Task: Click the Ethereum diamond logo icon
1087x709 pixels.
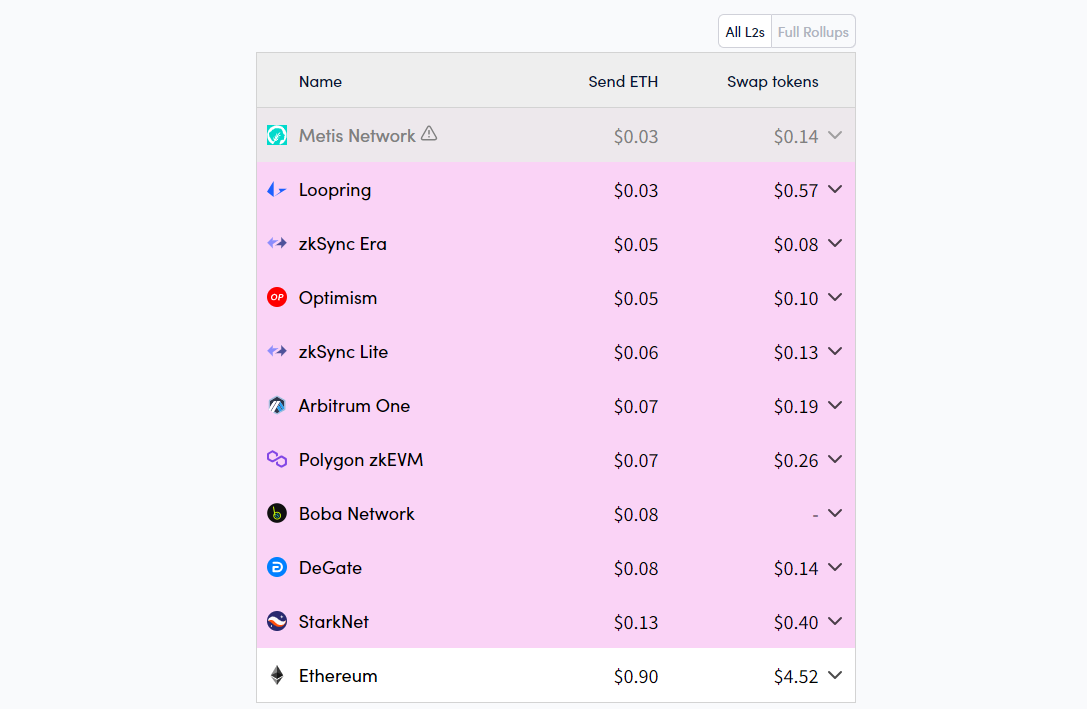Action: pos(277,675)
